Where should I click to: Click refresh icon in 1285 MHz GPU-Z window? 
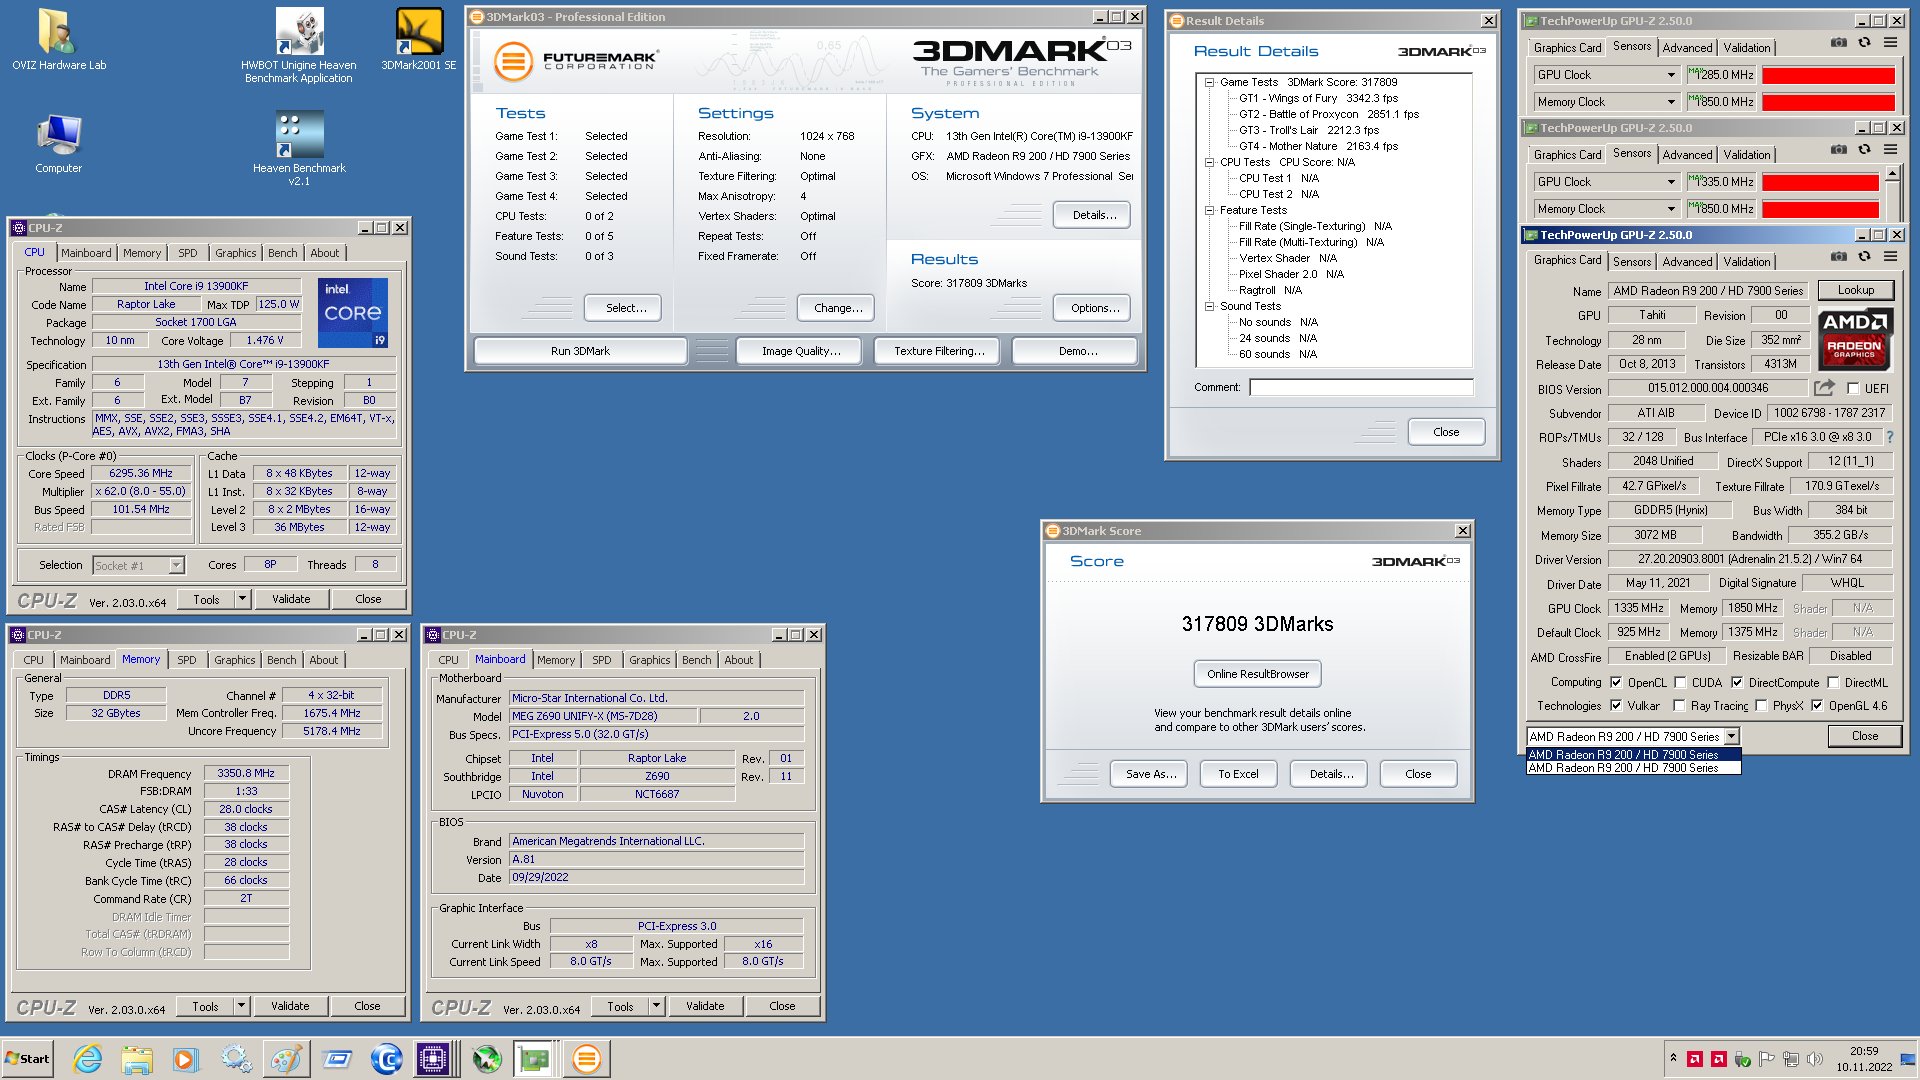point(1864,43)
